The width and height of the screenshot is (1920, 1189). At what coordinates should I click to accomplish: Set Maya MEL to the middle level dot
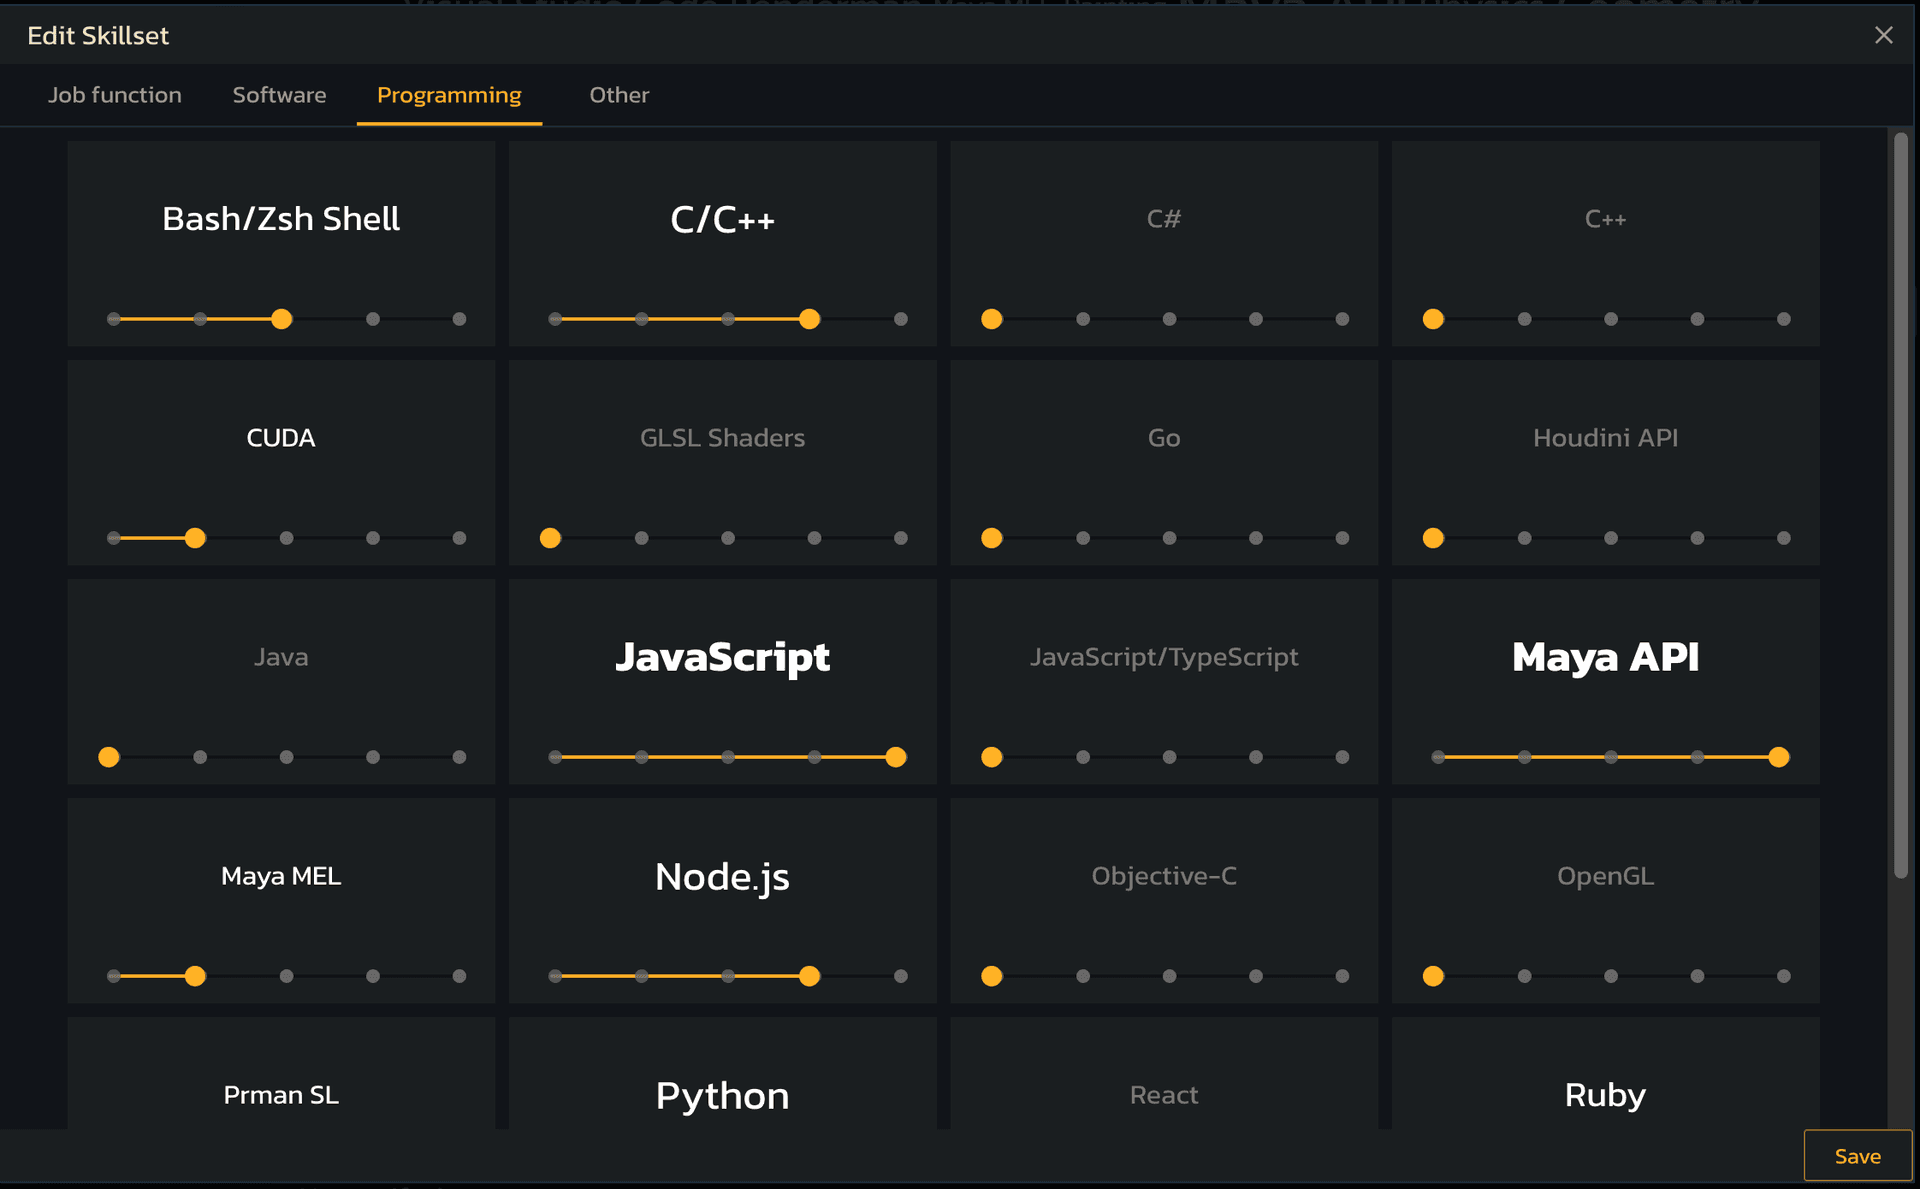point(286,976)
